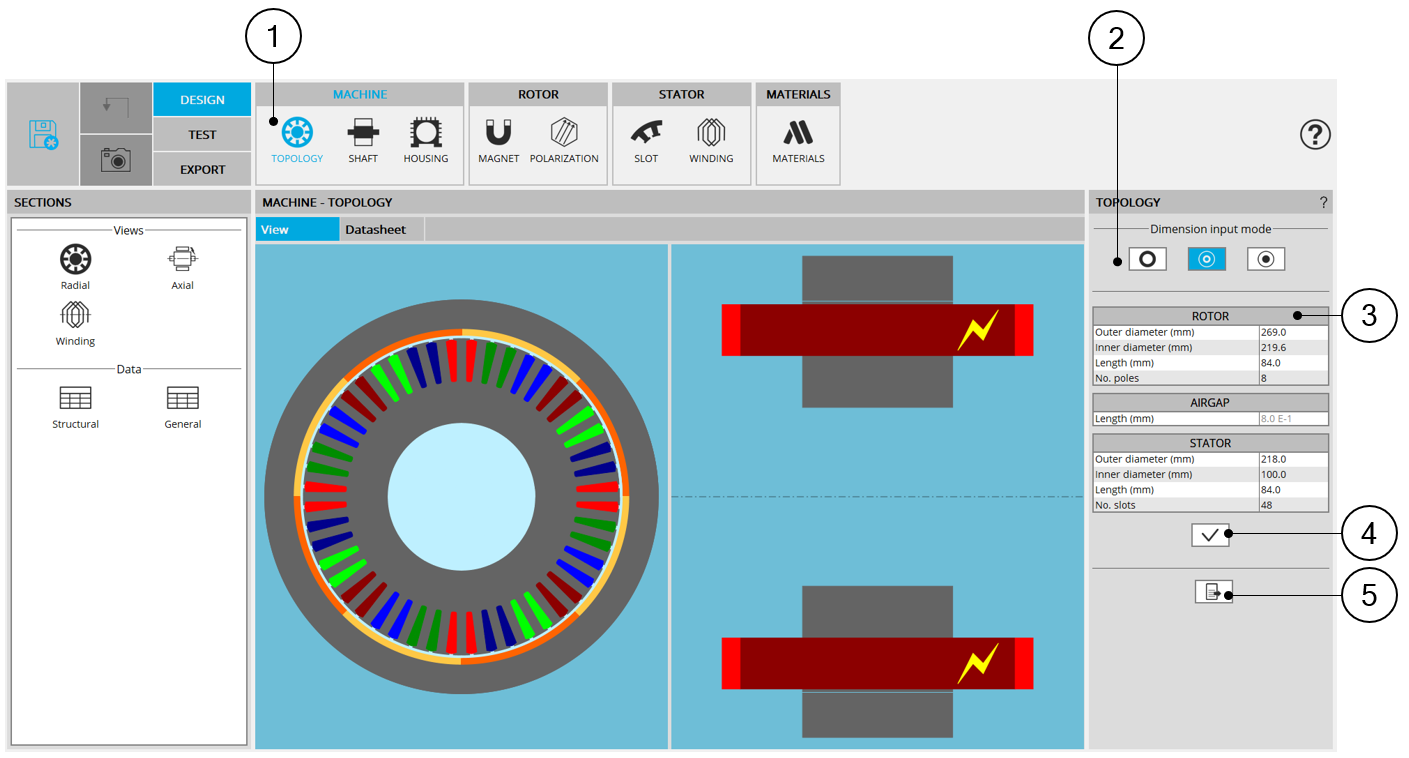Take a snapshot with camera icon
Screen dimensions: 1409x758
(x=116, y=160)
